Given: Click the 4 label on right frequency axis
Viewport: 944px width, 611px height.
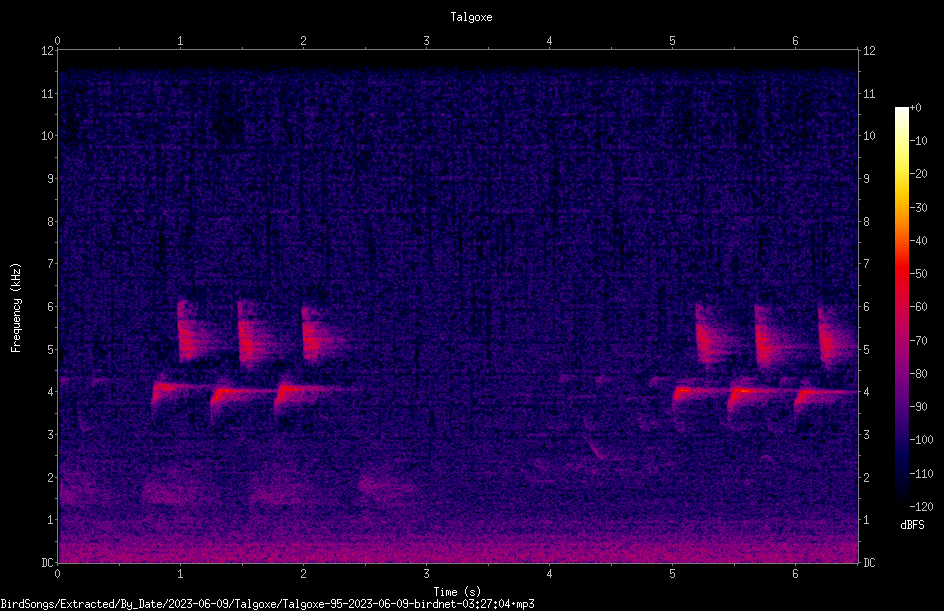Looking at the screenshot, I should [x=866, y=392].
